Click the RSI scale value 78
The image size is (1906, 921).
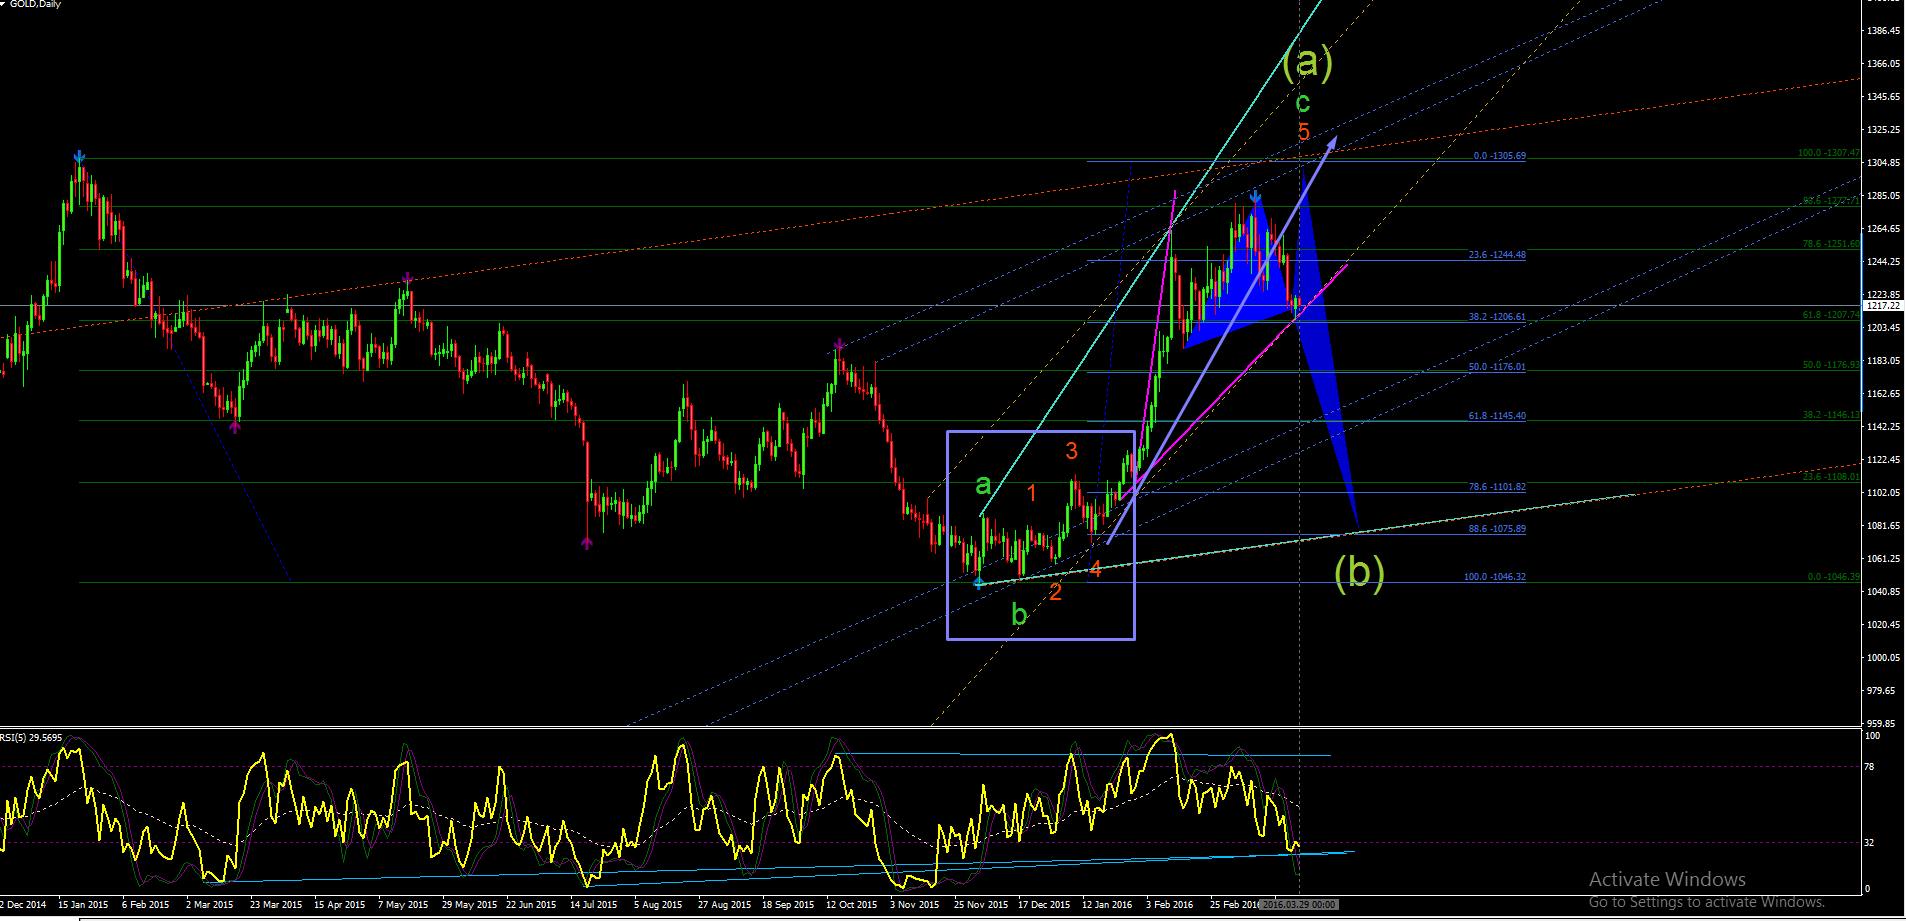pyautogui.click(x=1871, y=767)
